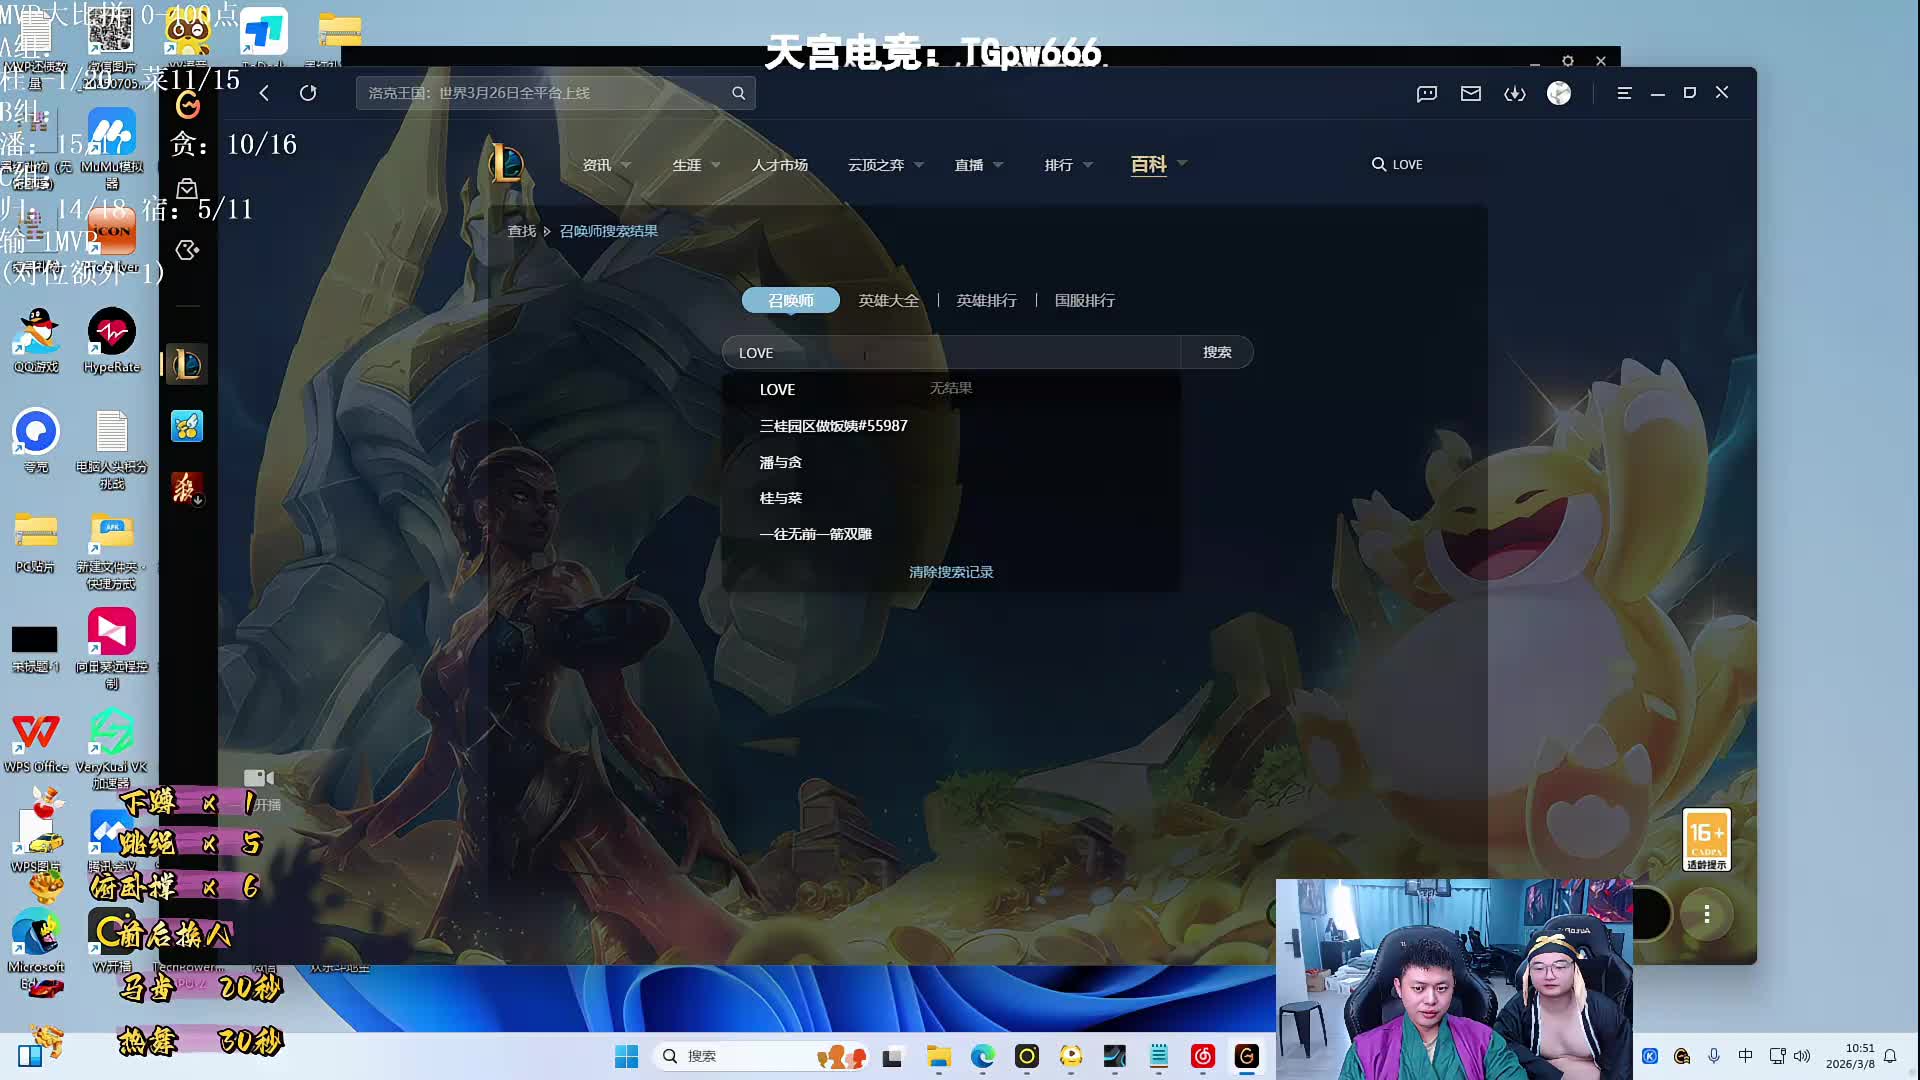Switch to the 国服排行 tab
The height and width of the screenshot is (1080, 1920).
click(1084, 300)
